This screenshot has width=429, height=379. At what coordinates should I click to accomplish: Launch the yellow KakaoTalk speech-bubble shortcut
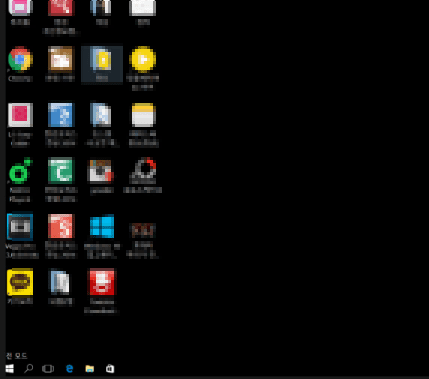coord(20,282)
